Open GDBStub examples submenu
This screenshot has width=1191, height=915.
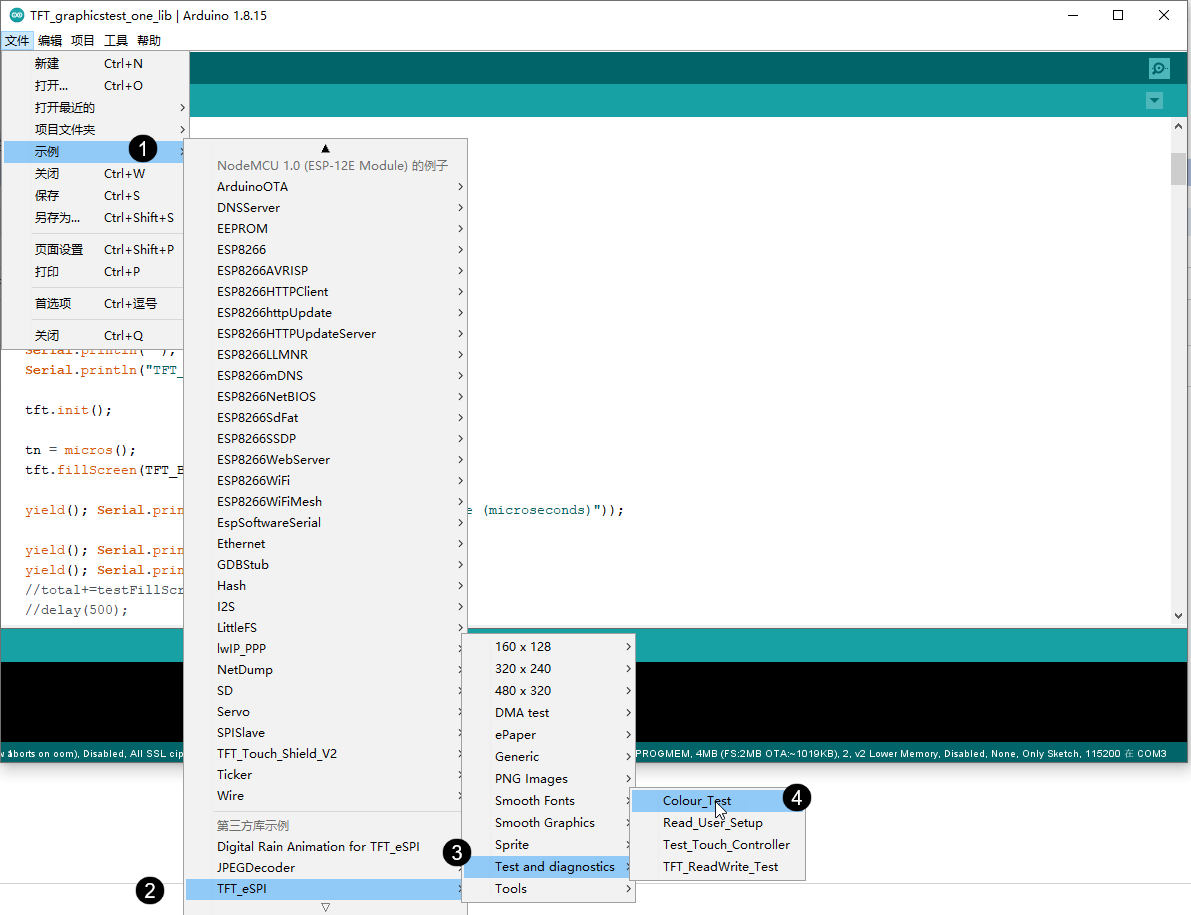326,565
